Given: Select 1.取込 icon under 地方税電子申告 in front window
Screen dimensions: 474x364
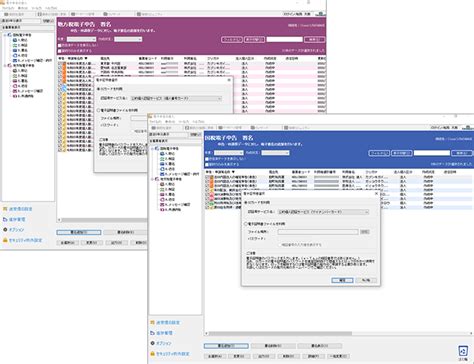Looking at the screenshot, I should click(x=162, y=184).
